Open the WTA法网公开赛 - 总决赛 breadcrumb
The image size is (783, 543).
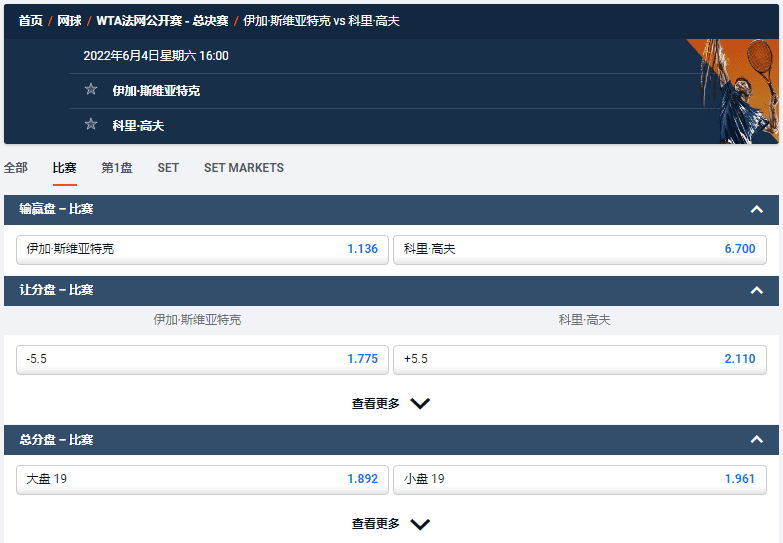click(x=162, y=20)
